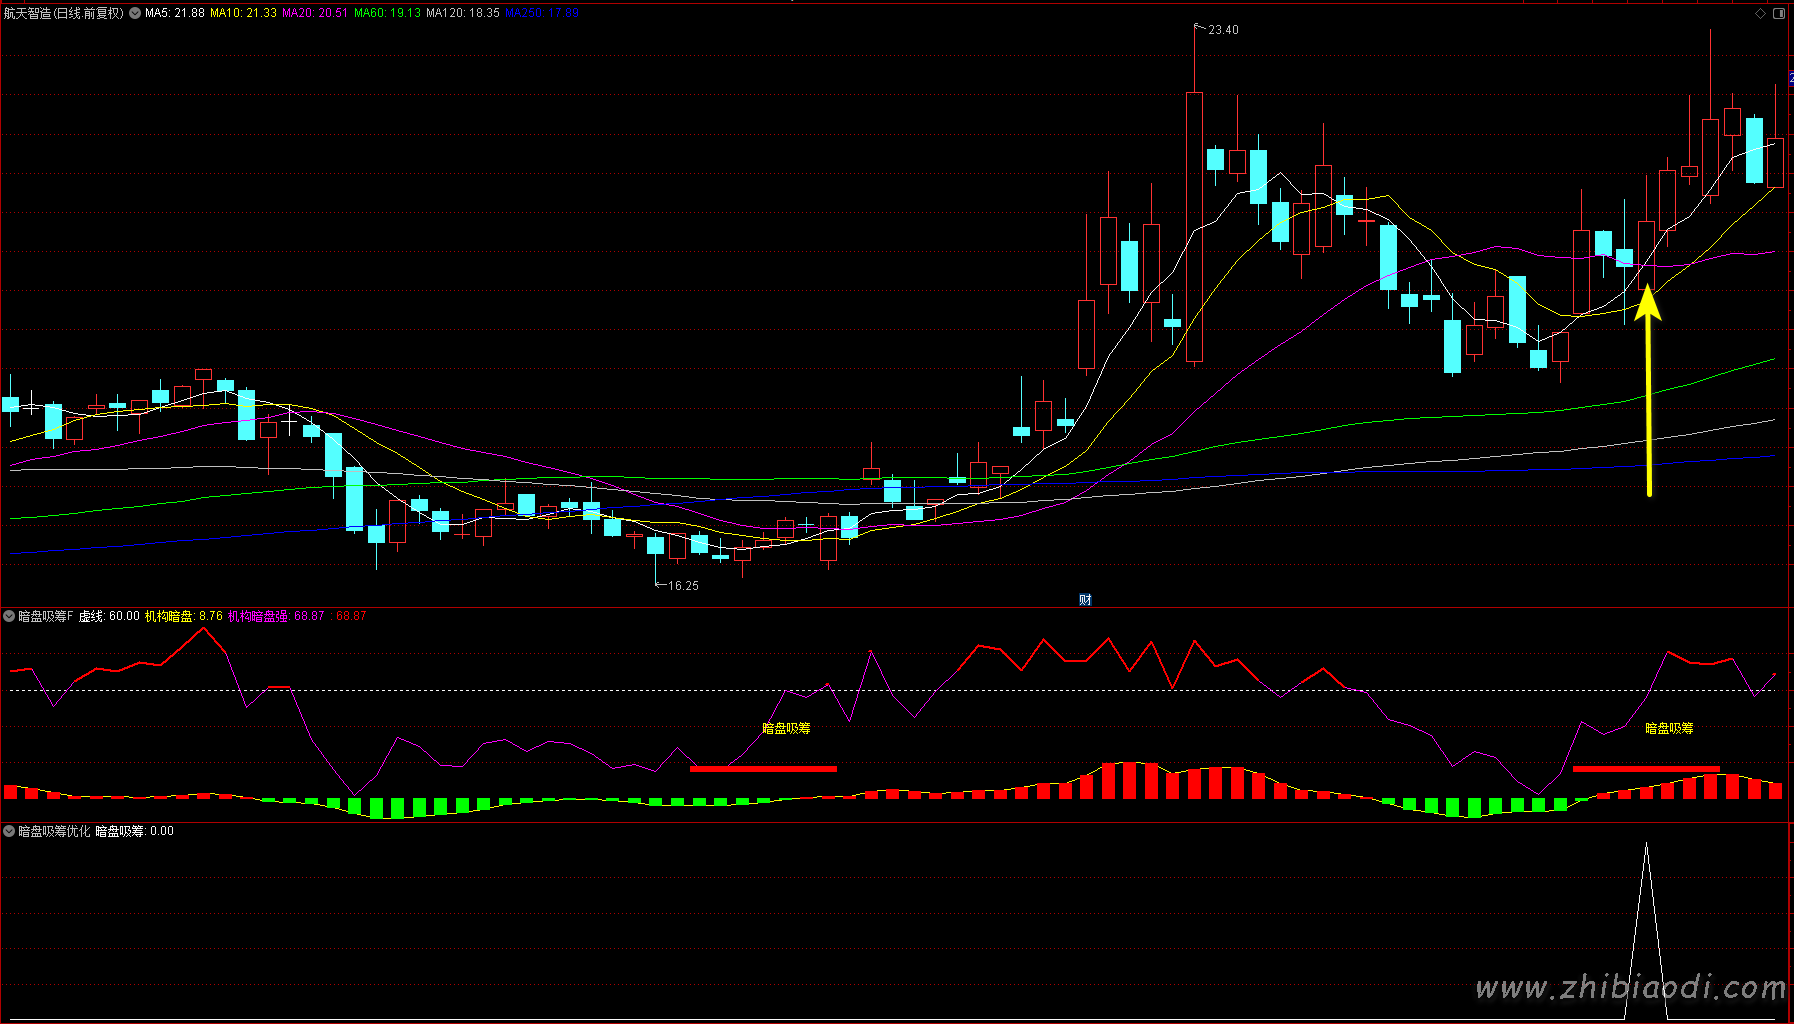Click the blue Z badge on right edge
This screenshot has width=1794, height=1024.
tap(1790, 78)
